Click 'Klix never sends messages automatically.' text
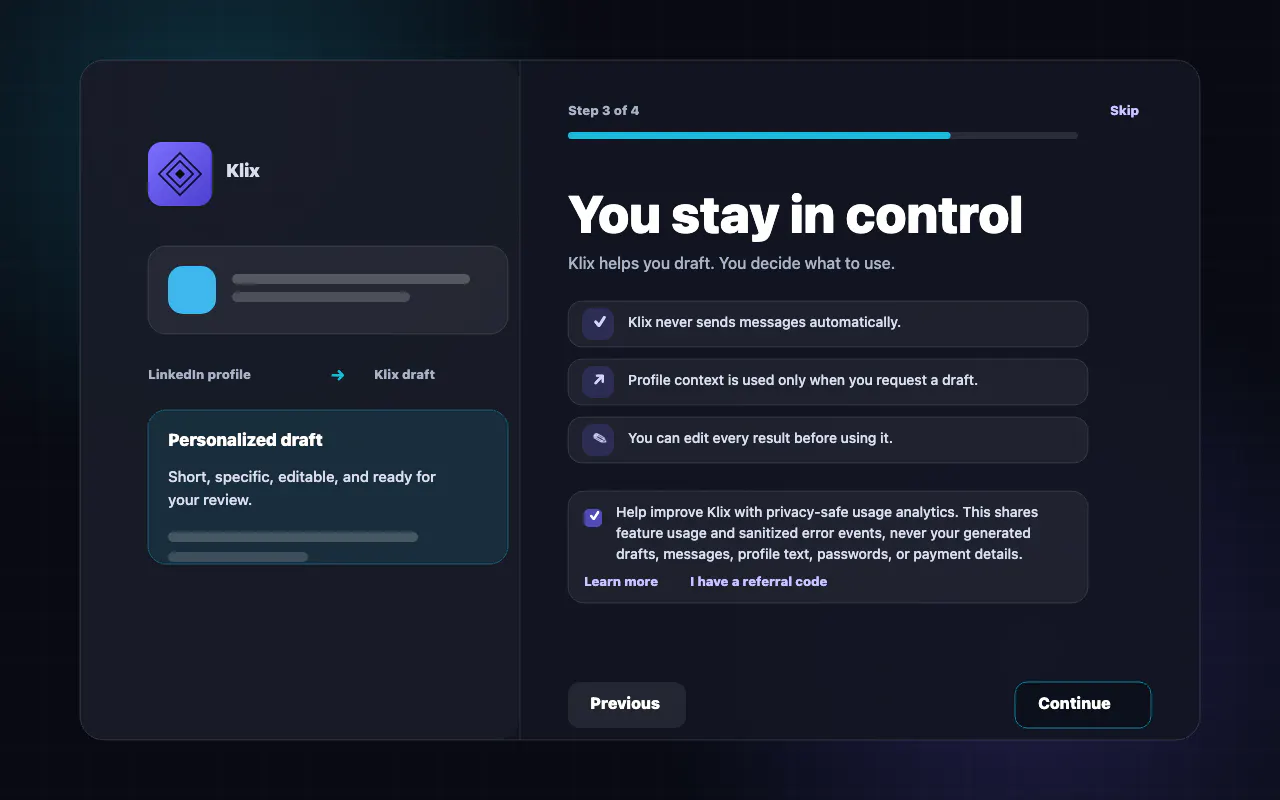Viewport: 1280px width, 800px height. [x=764, y=322]
